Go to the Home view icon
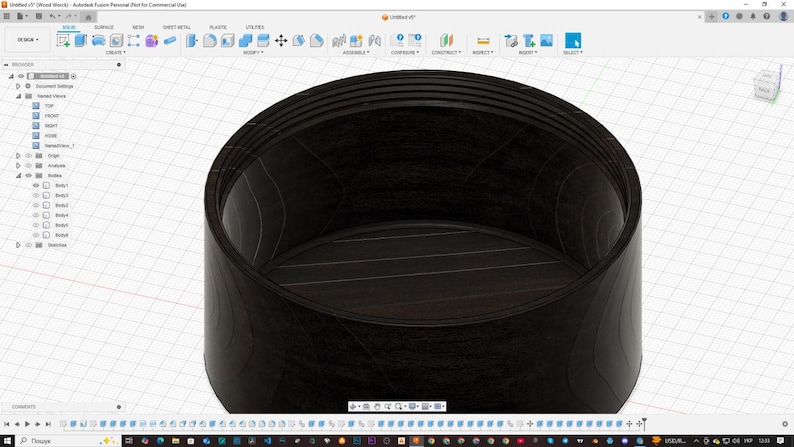Screen dimensions: 794x447 pyautogui.click(x=88, y=17)
